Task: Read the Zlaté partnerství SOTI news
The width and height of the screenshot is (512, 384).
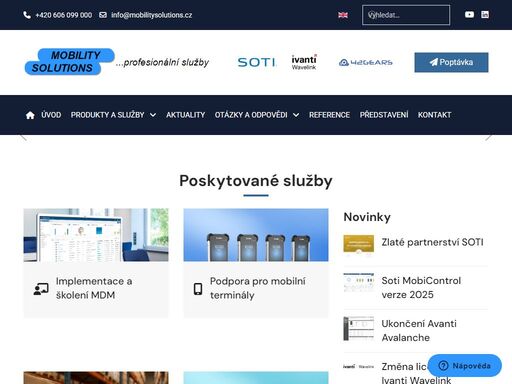Action: [432, 242]
